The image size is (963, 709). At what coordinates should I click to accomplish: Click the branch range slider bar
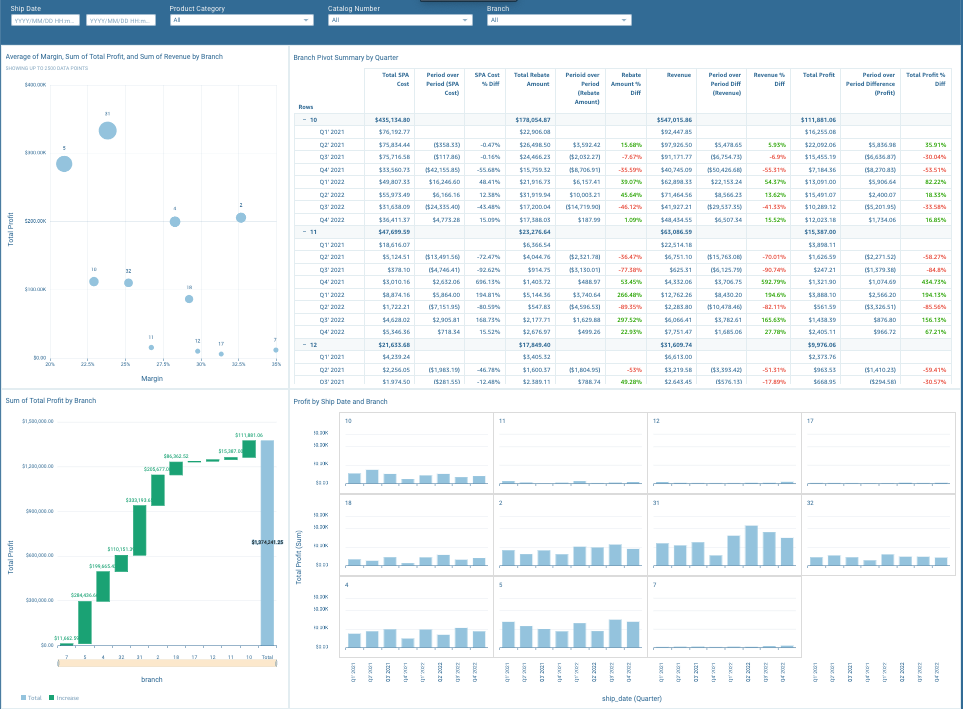(x=167, y=663)
